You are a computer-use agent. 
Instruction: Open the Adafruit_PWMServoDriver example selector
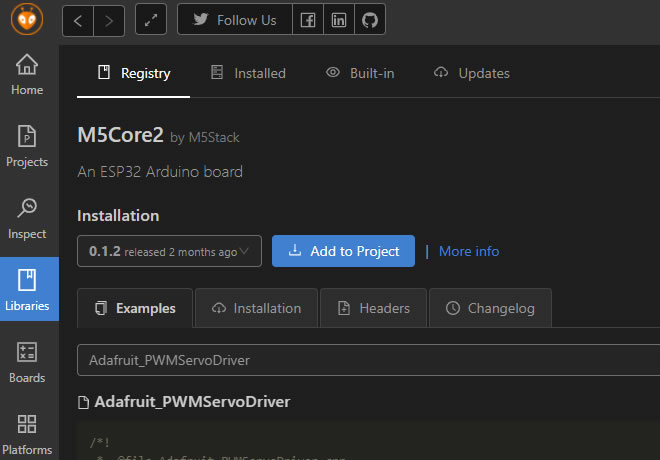click(368, 360)
